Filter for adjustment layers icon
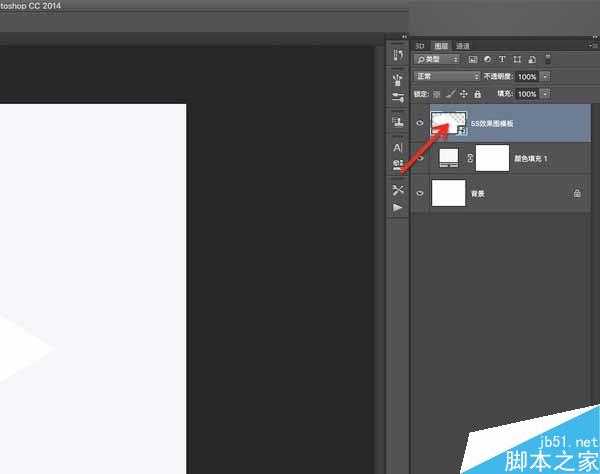The width and height of the screenshot is (600, 474). (488, 59)
